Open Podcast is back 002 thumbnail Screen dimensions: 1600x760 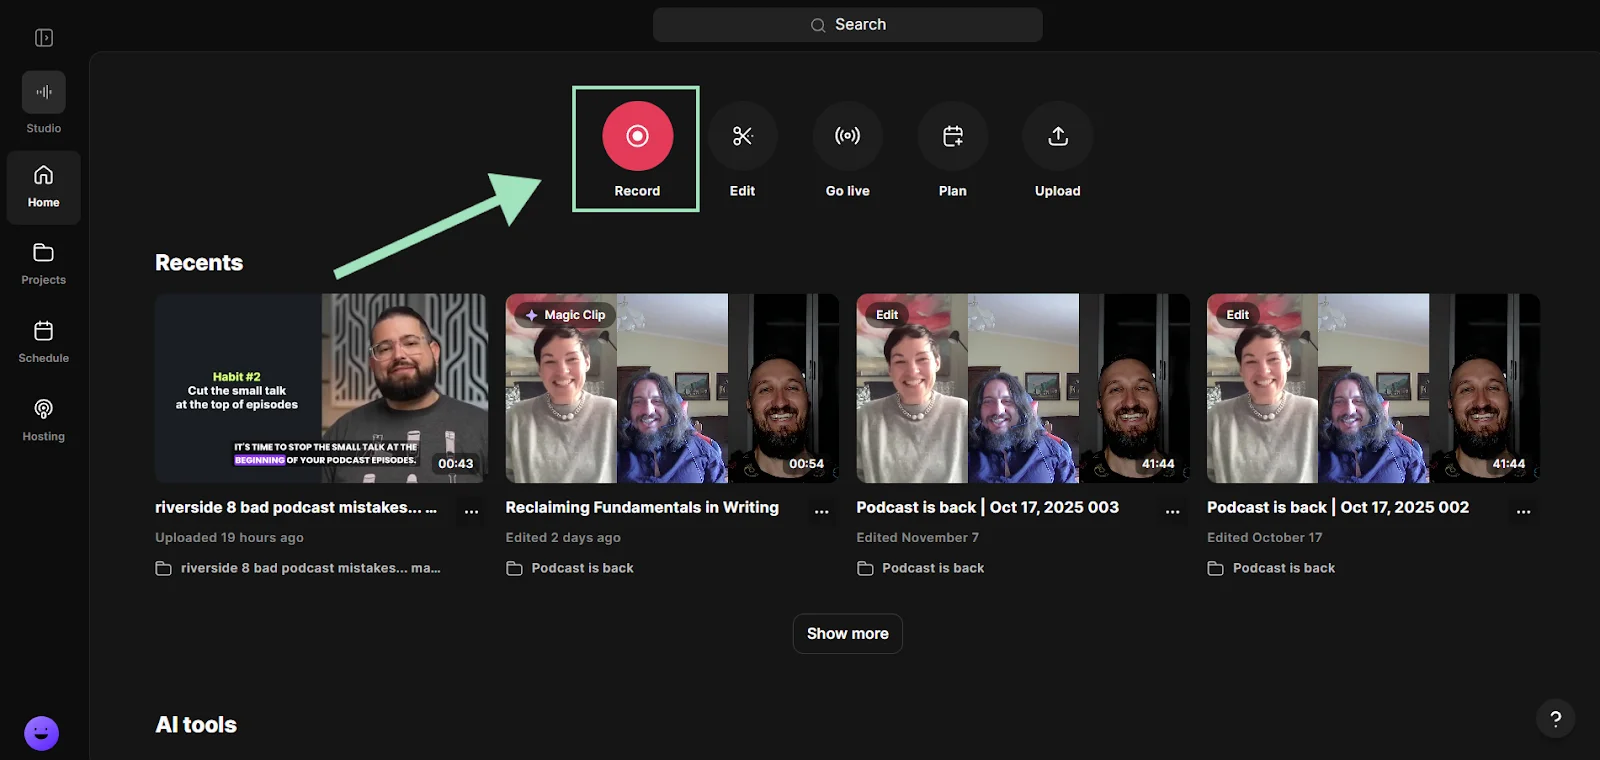(x=1373, y=388)
